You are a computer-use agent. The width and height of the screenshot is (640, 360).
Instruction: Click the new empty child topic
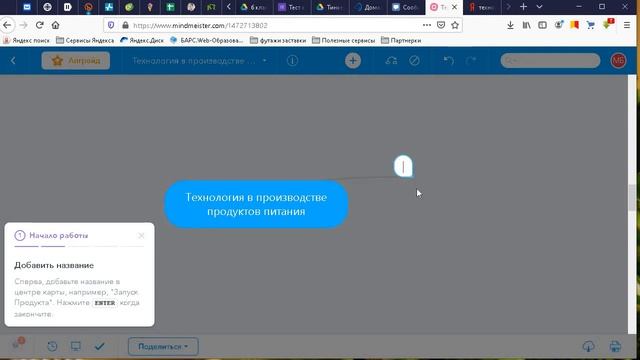403,166
